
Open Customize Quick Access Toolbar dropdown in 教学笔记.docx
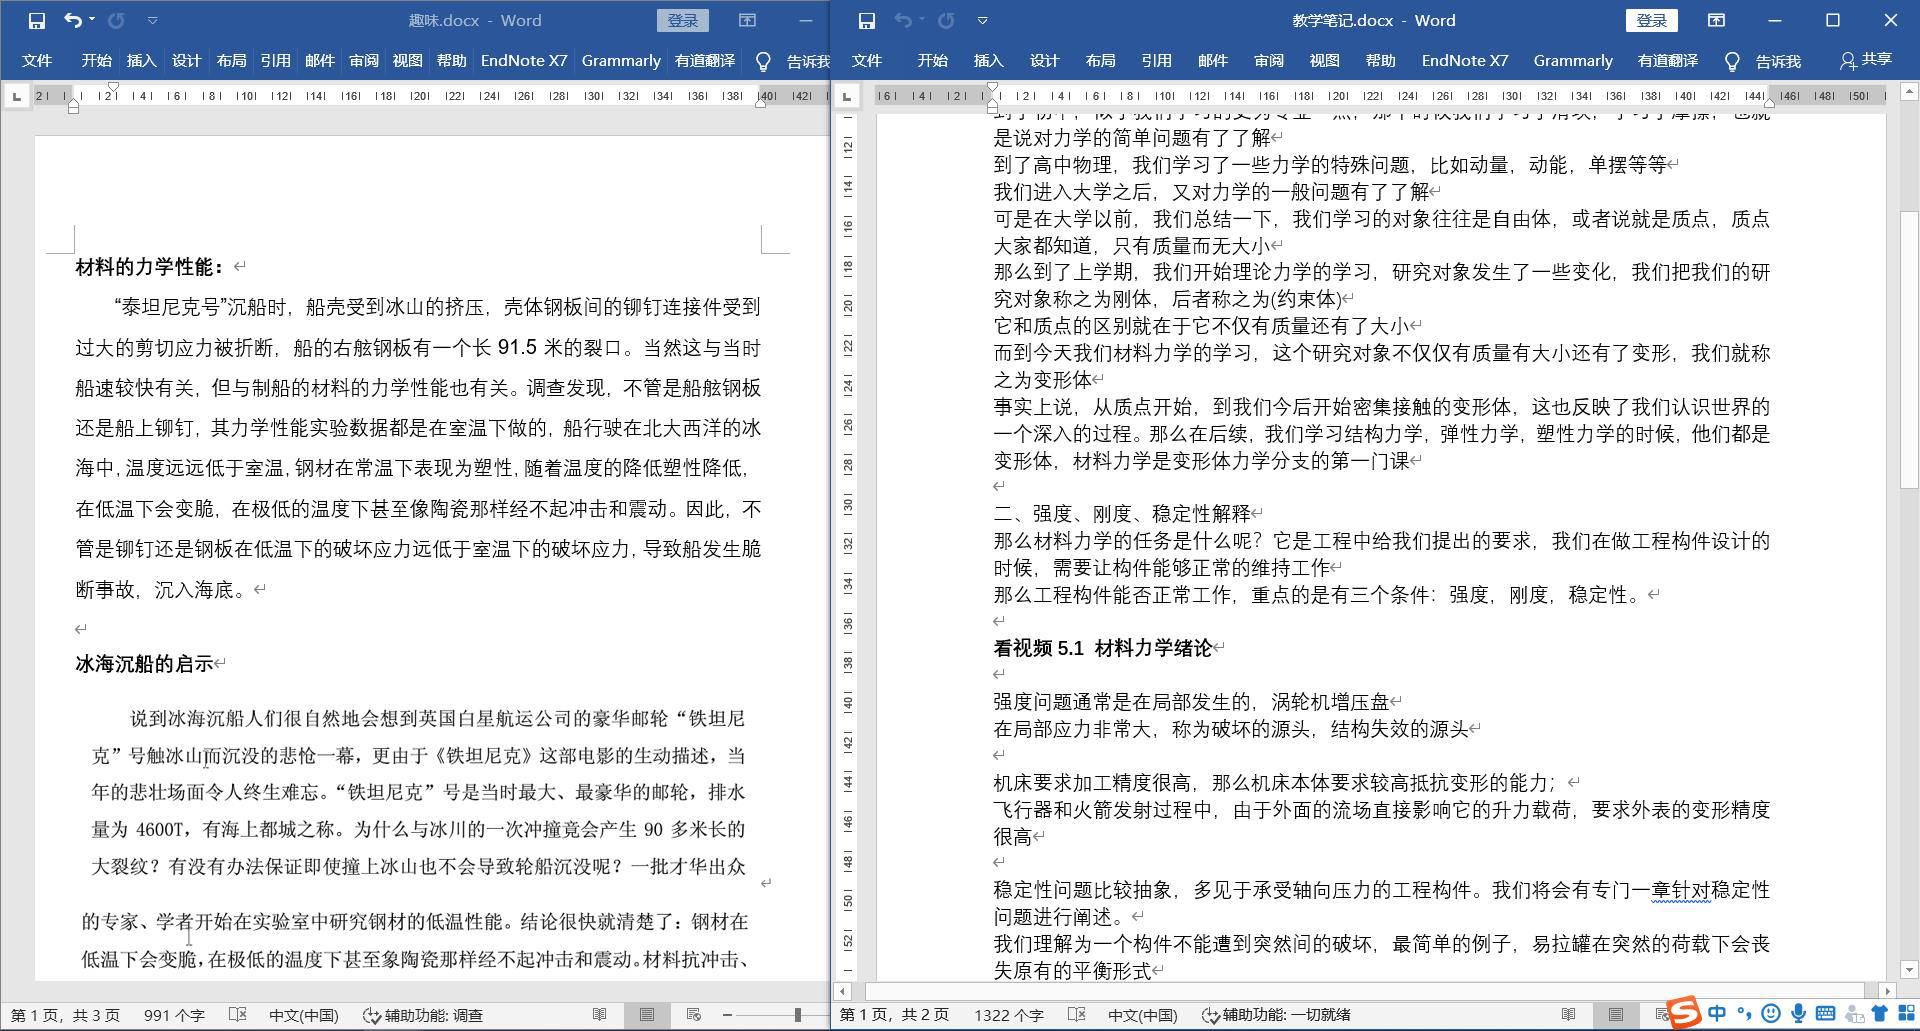click(x=982, y=20)
